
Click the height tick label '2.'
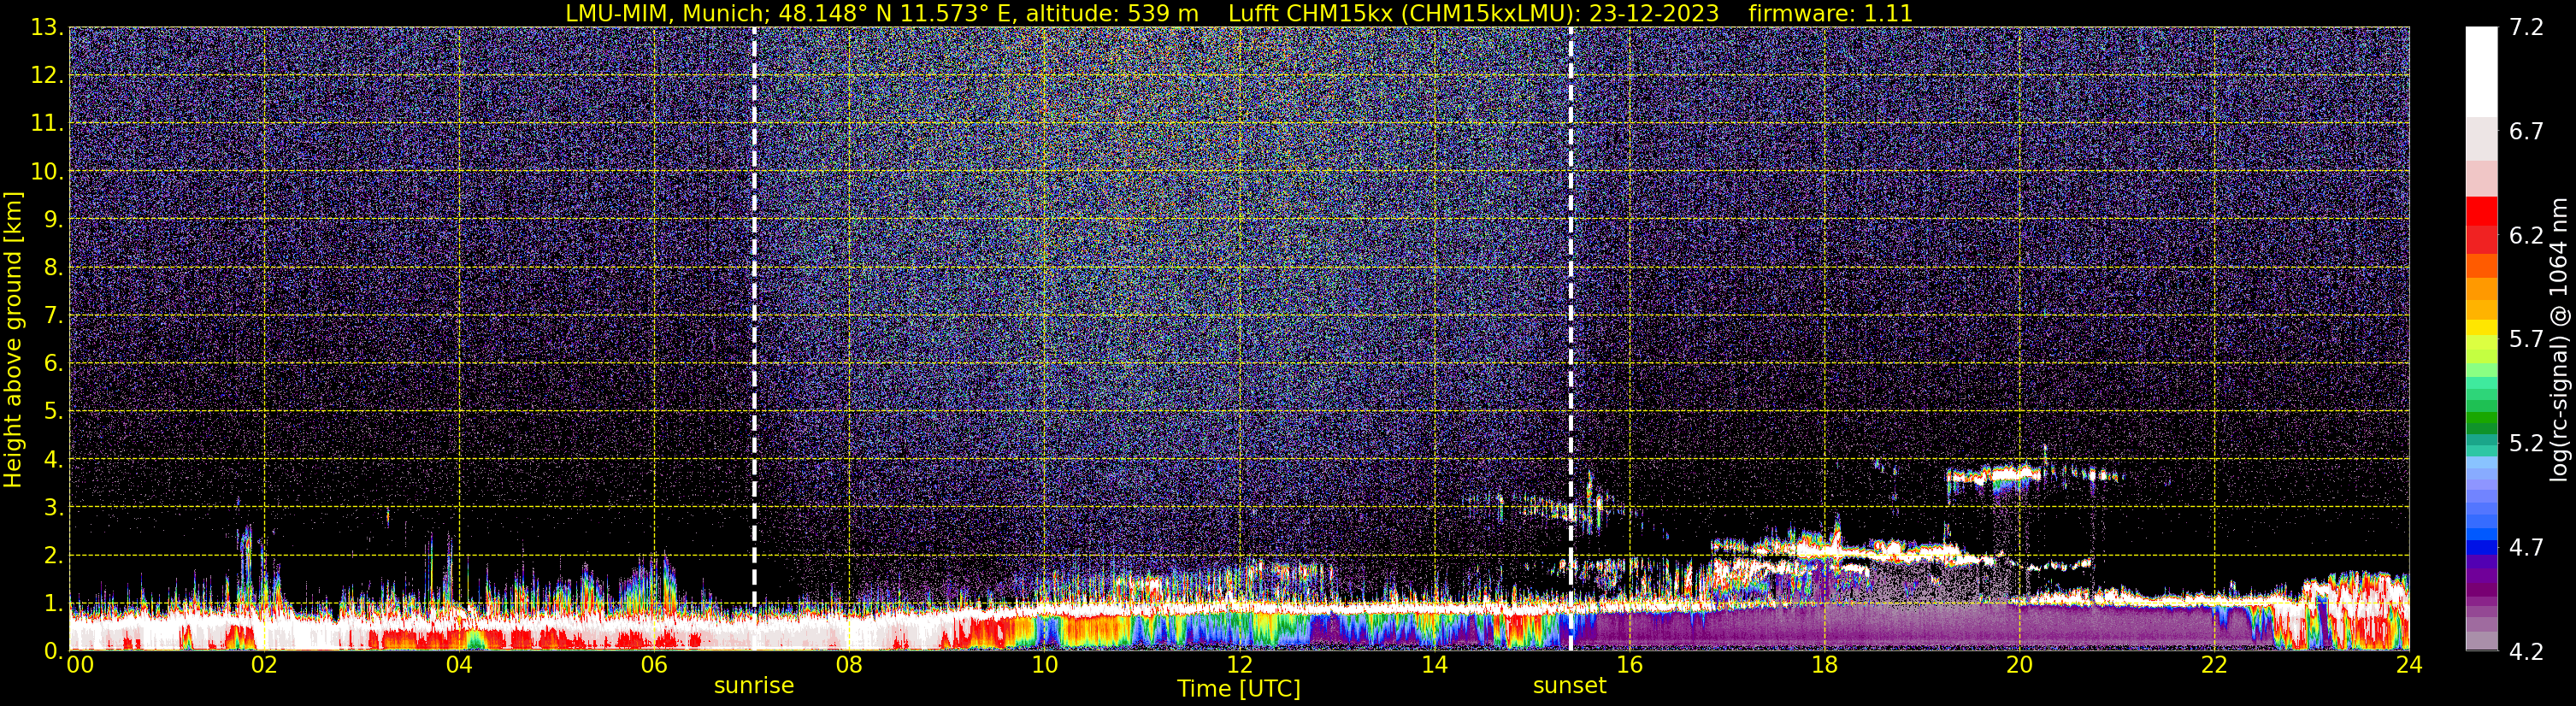point(53,556)
